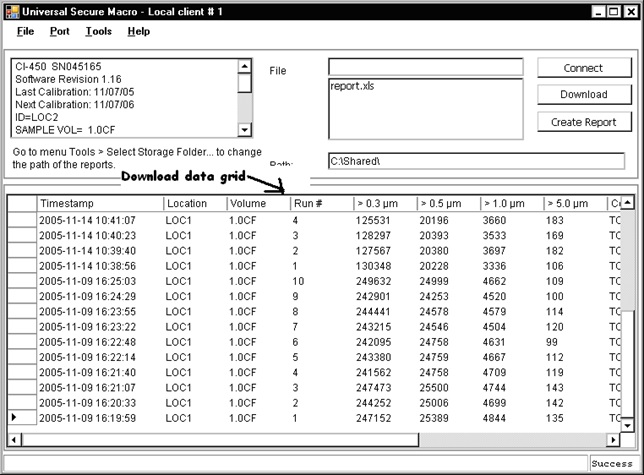Viewport: 644px width, 475px height.
Task: Sort by the Volume column header
Action: tap(259, 204)
